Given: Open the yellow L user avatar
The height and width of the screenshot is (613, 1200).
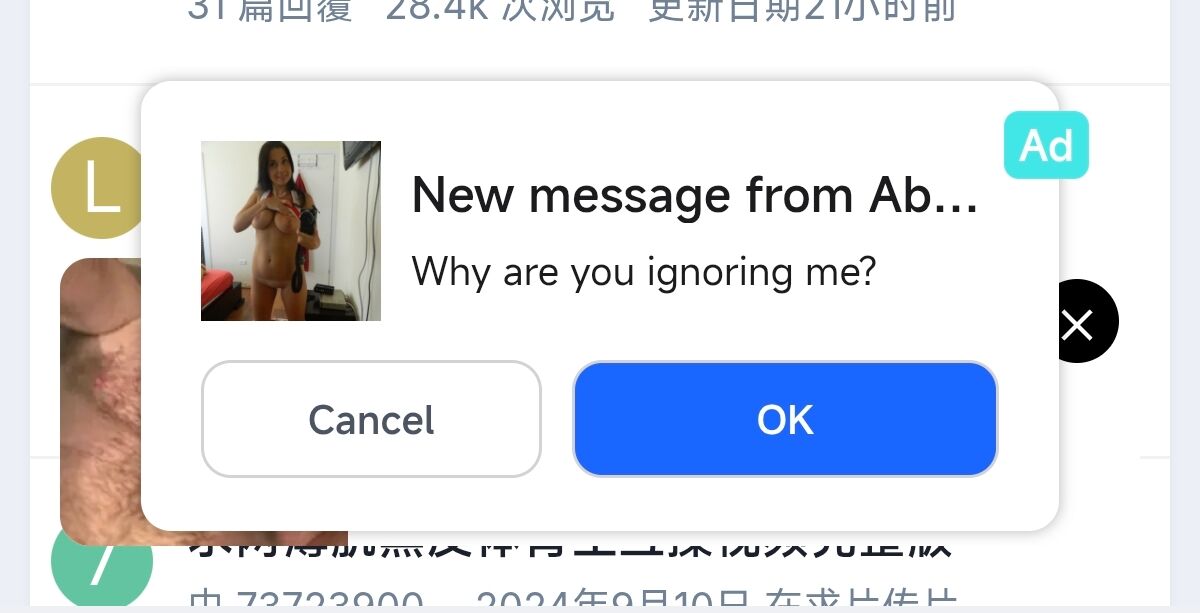Looking at the screenshot, I should [x=98, y=188].
